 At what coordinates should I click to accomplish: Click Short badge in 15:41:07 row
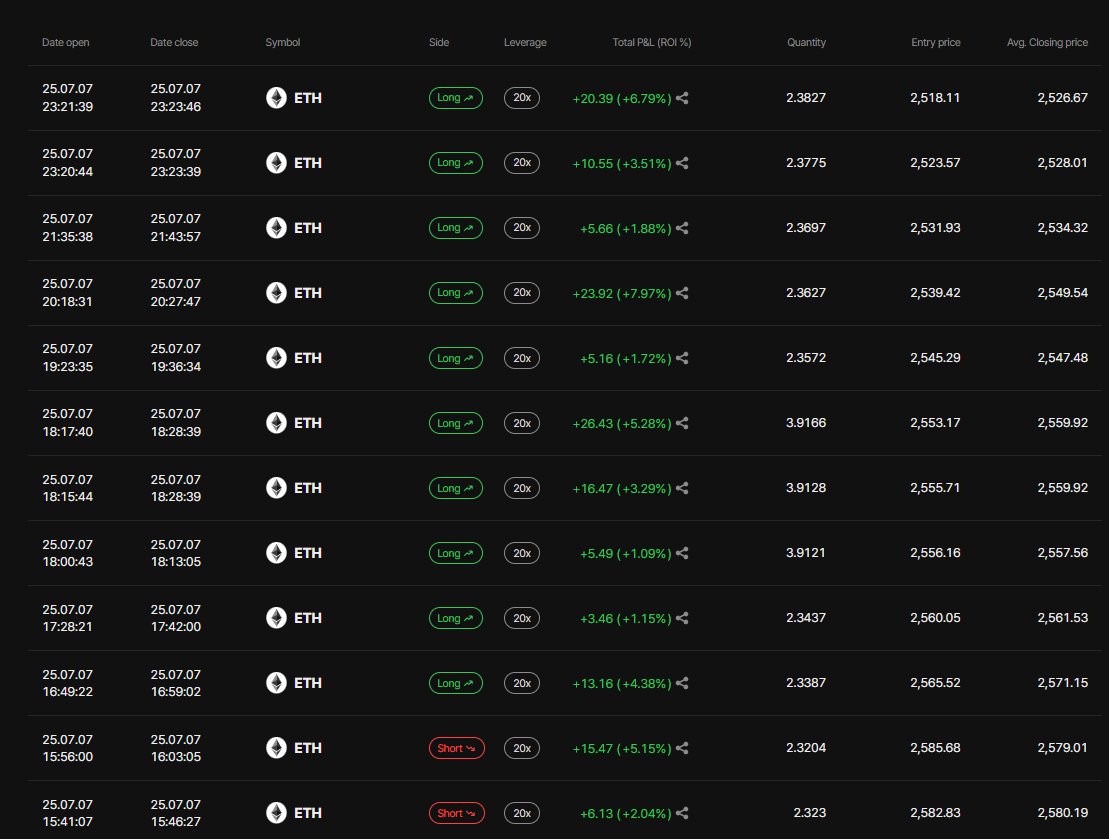tap(457, 813)
